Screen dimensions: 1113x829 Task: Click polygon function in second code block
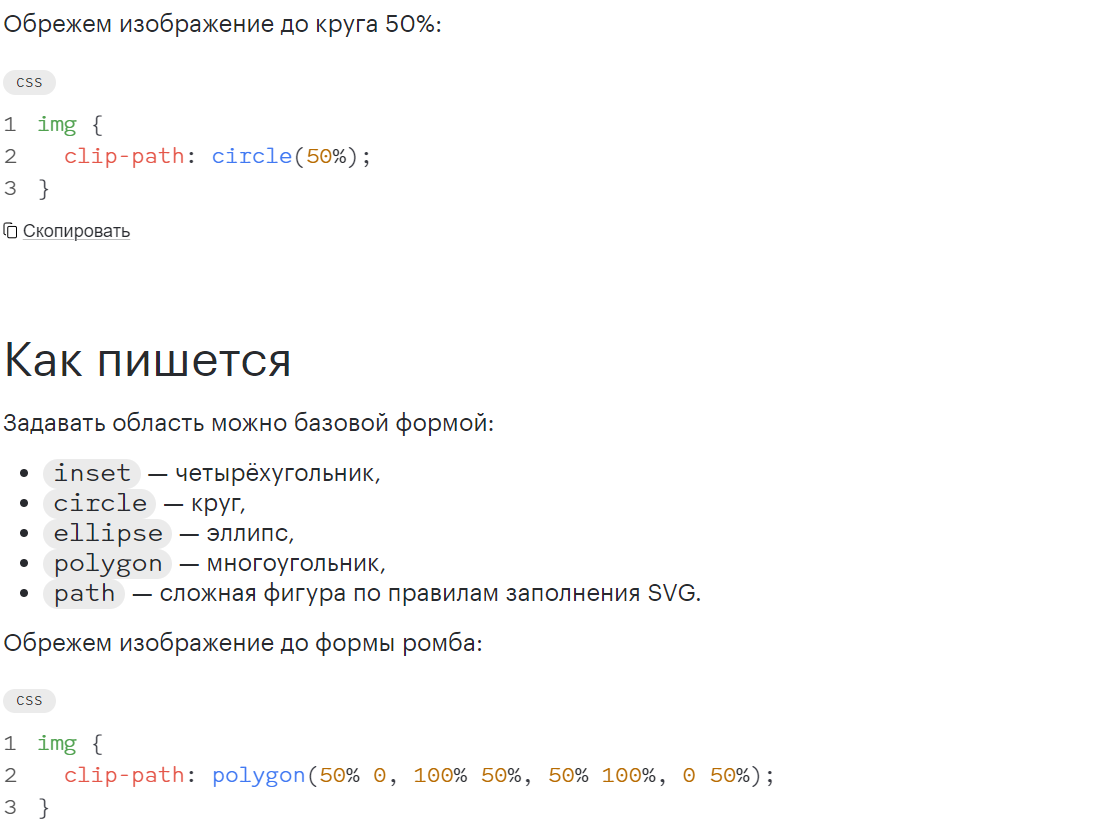258,775
